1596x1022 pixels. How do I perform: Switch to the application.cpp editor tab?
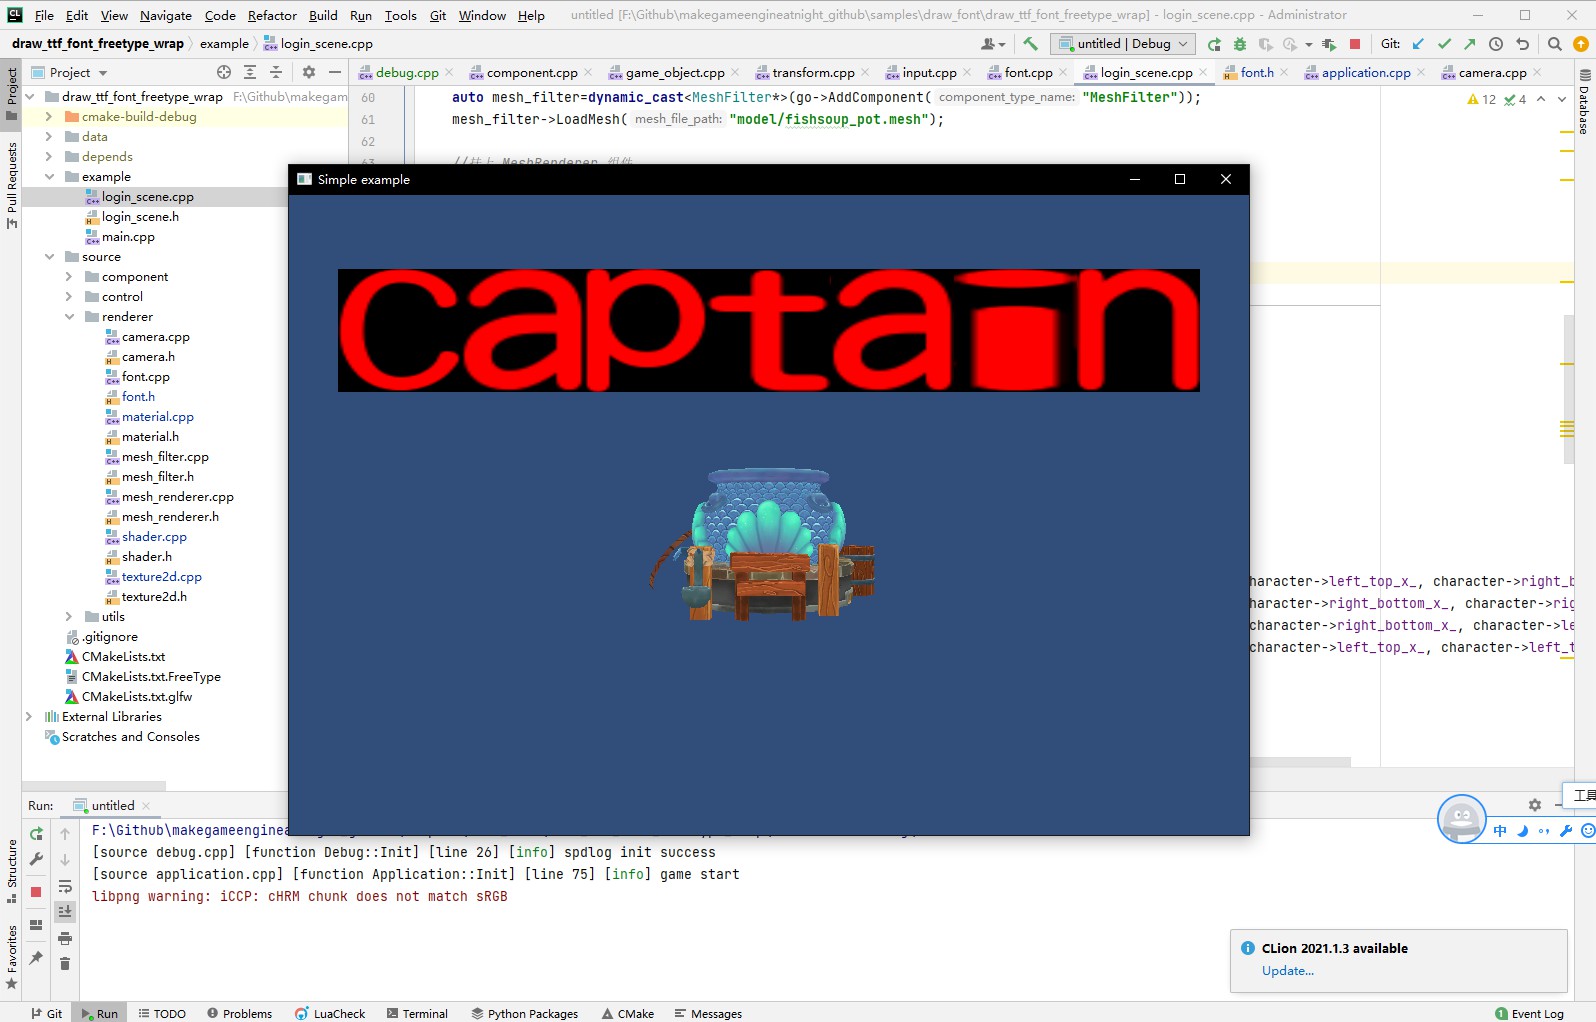(1366, 73)
